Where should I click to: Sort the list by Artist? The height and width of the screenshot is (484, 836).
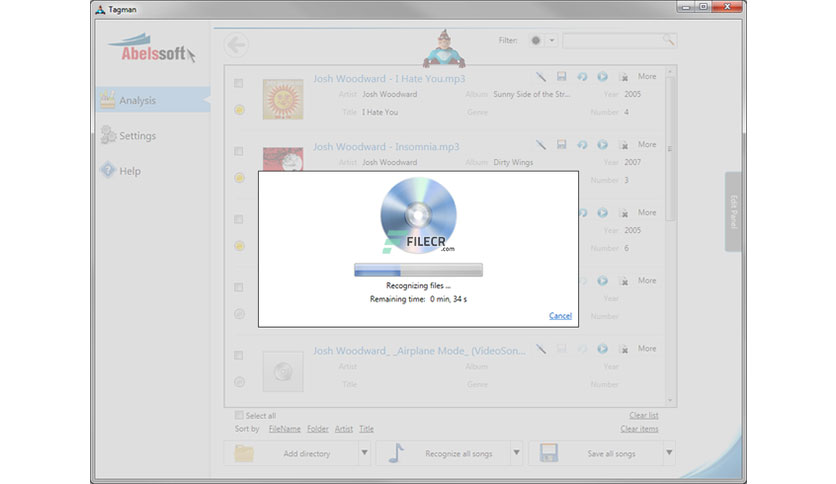click(x=343, y=429)
